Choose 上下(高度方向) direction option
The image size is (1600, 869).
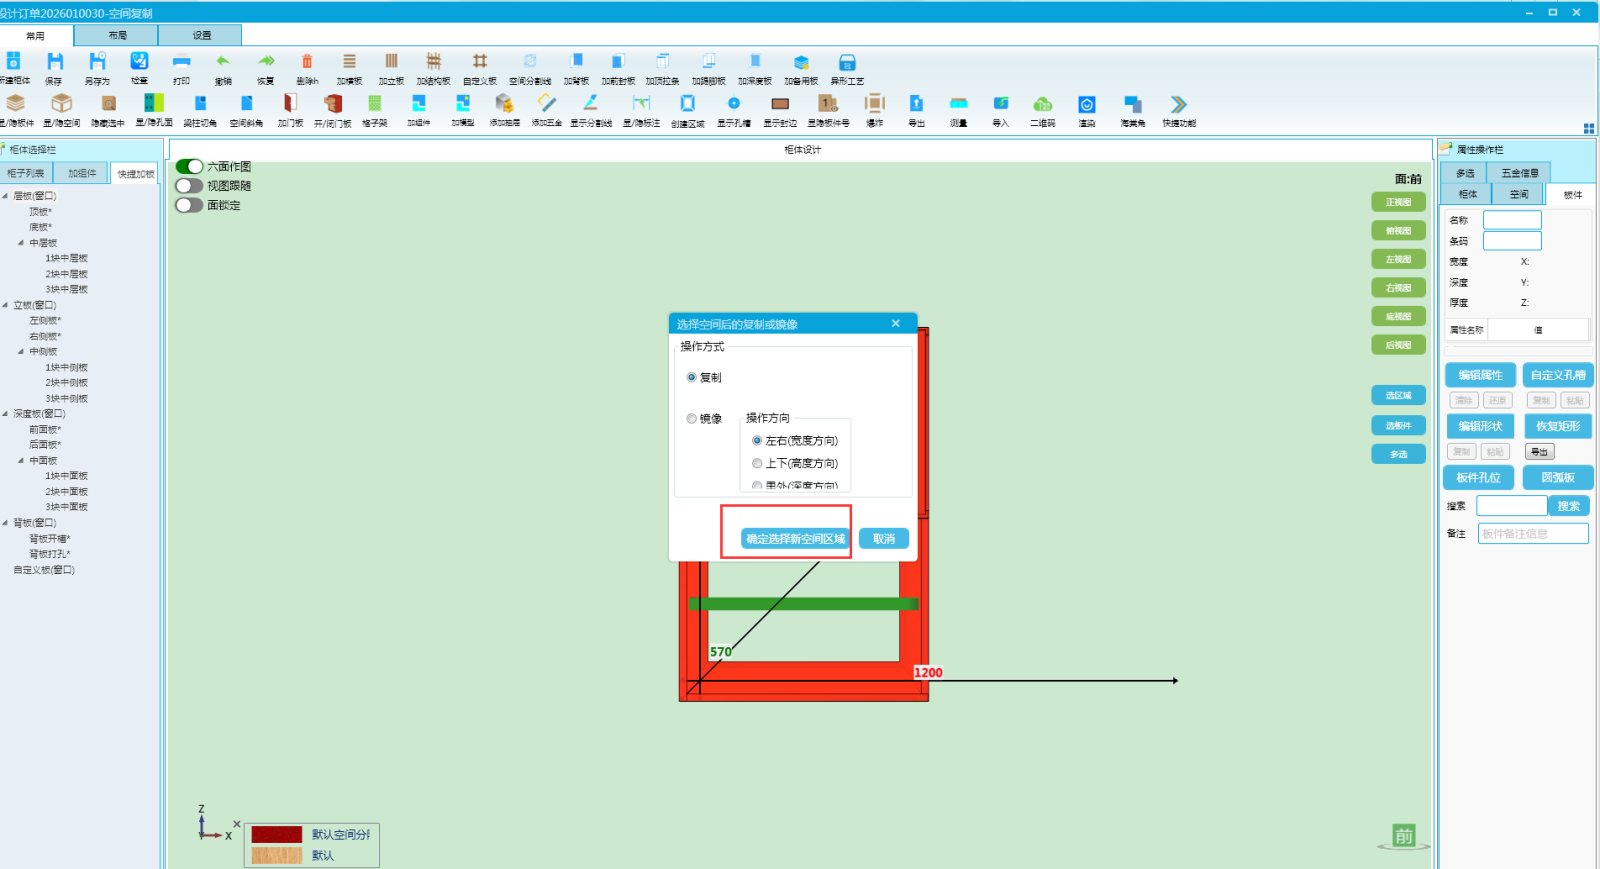[x=757, y=463]
